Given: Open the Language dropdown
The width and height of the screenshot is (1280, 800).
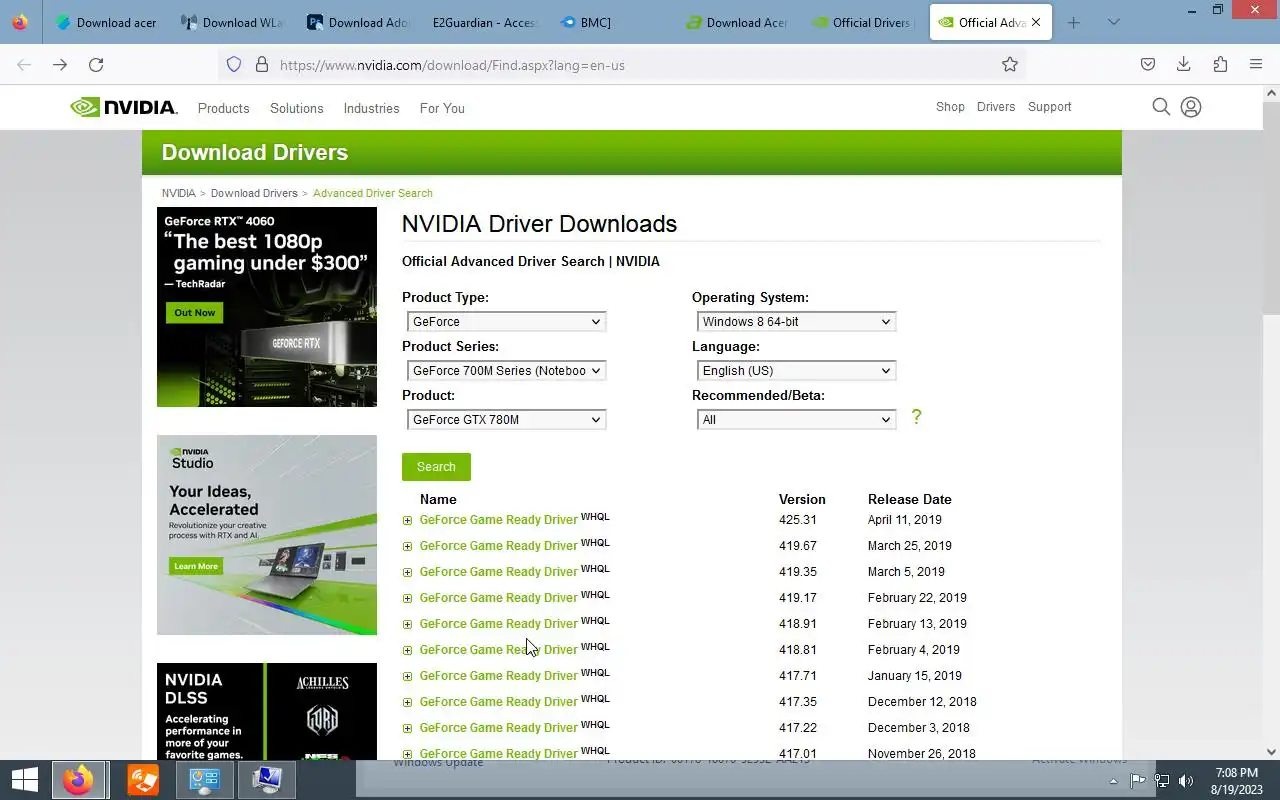Looking at the screenshot, I should pos(796,370).
